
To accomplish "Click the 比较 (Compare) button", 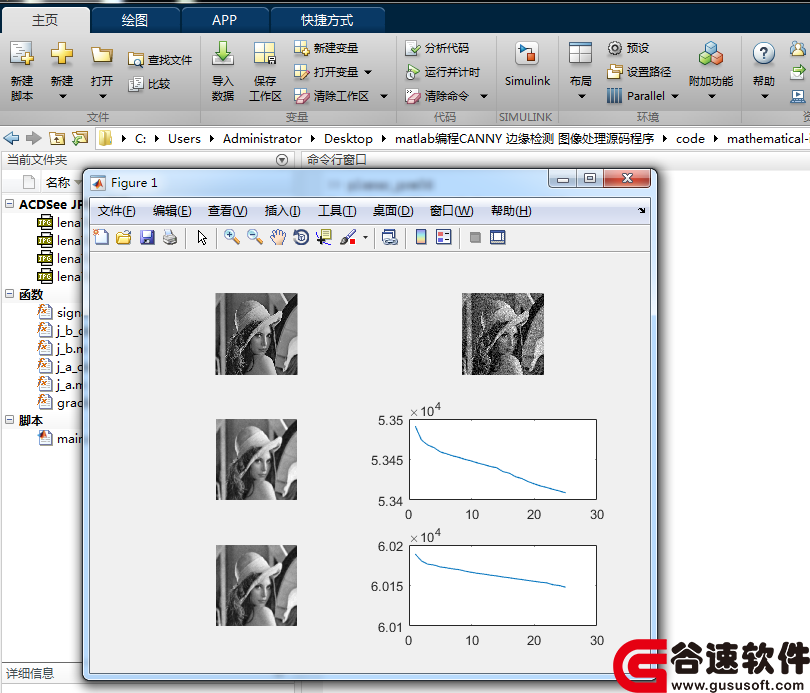I will tap(149, 84).
